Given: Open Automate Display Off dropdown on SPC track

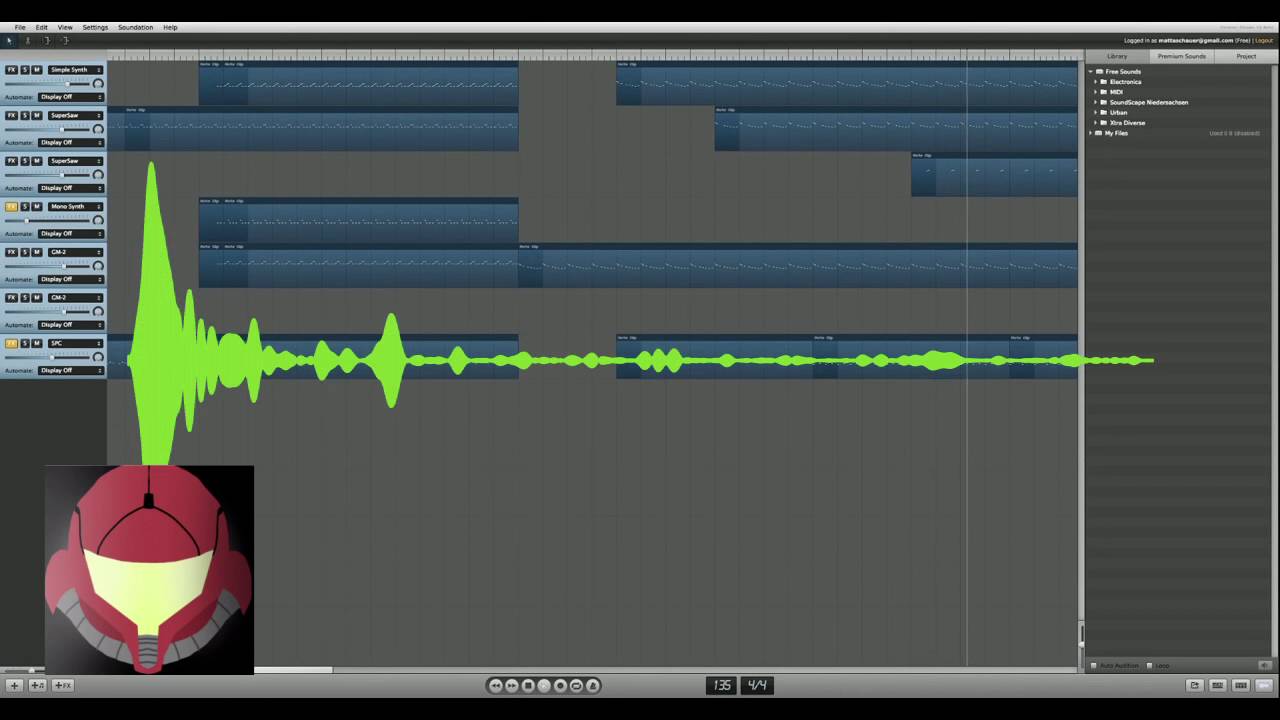Looking at the screenshot, I should (71, 370).
